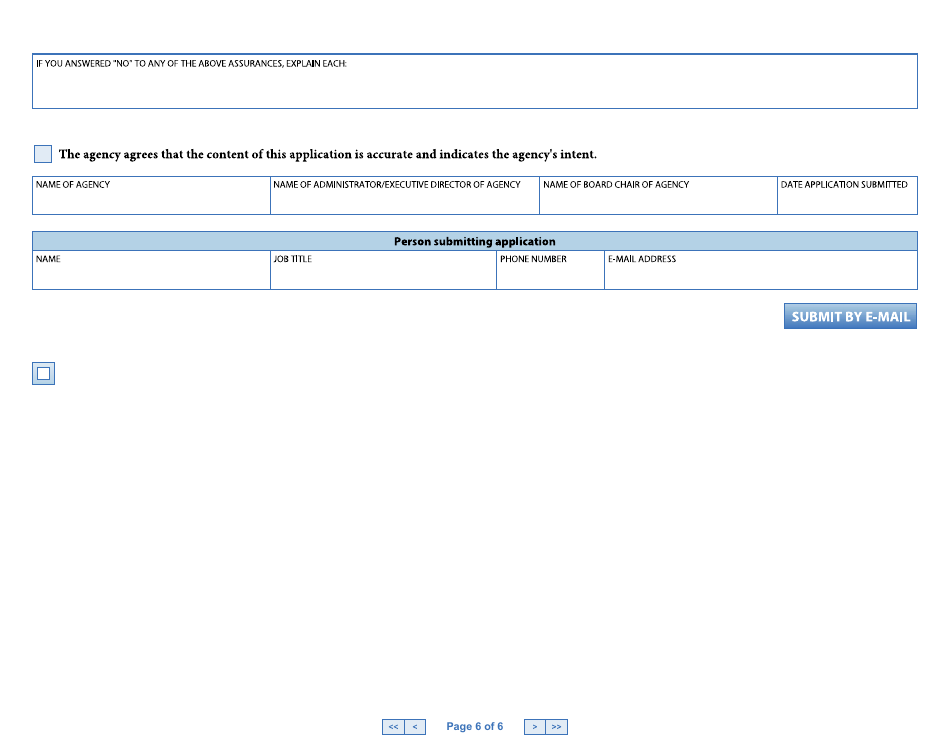This screenshot has width=950, height=735.
Task: Click the first-page navigation icon
Action: tap(392, 726)
